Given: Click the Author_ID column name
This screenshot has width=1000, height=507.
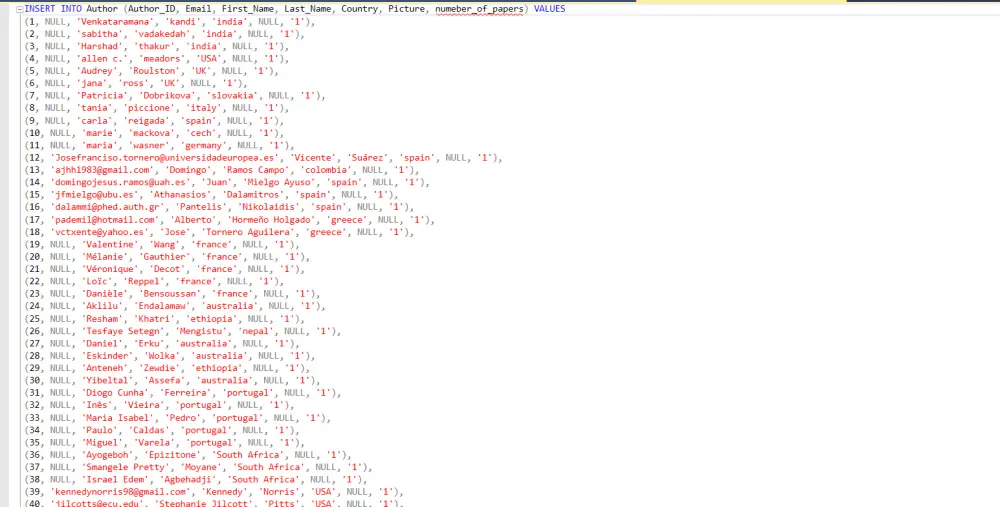Looking at the screenshot, I should (x=152, y=9).
